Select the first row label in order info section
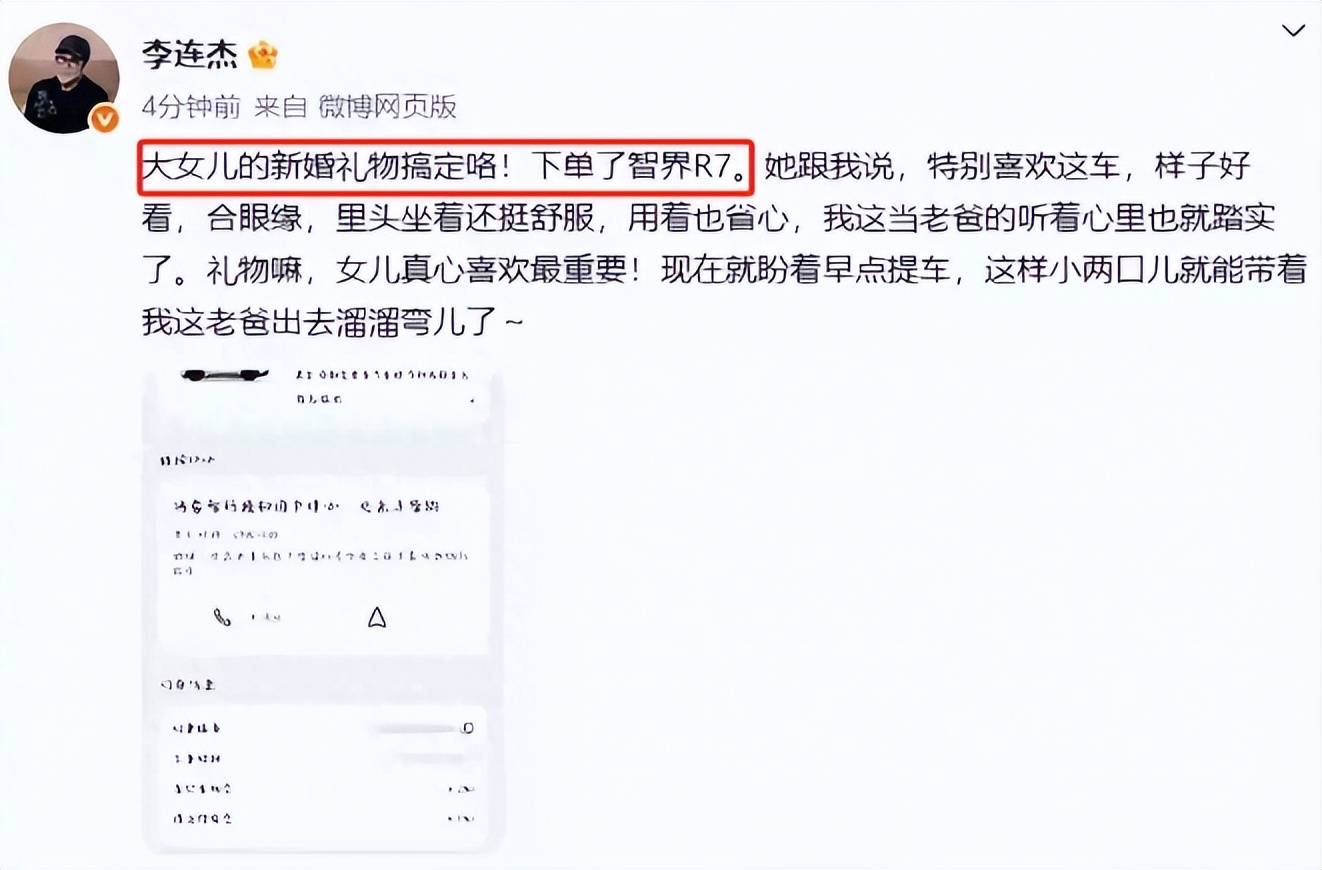 tap(197, 729)
